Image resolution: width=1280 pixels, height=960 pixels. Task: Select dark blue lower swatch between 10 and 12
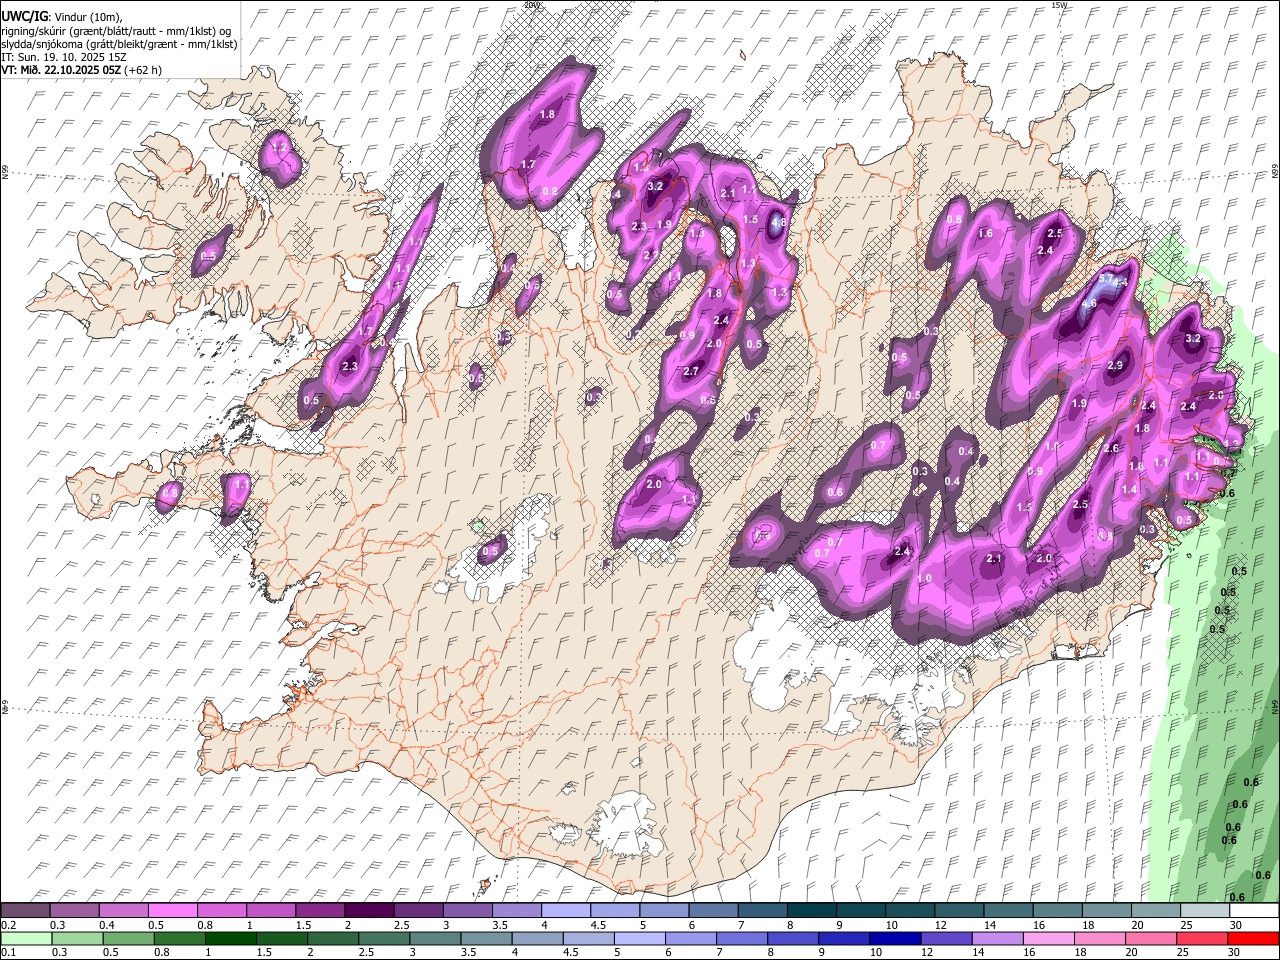(x=898, y=938)
